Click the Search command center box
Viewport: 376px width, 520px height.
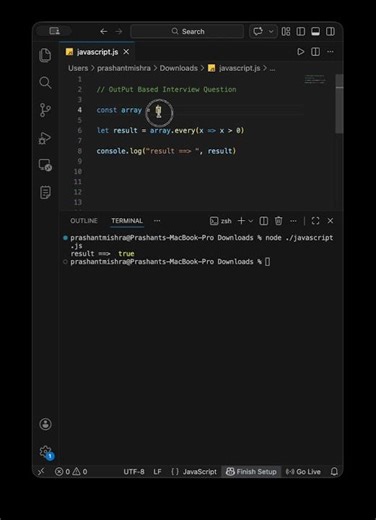click(x=187, y=32)
